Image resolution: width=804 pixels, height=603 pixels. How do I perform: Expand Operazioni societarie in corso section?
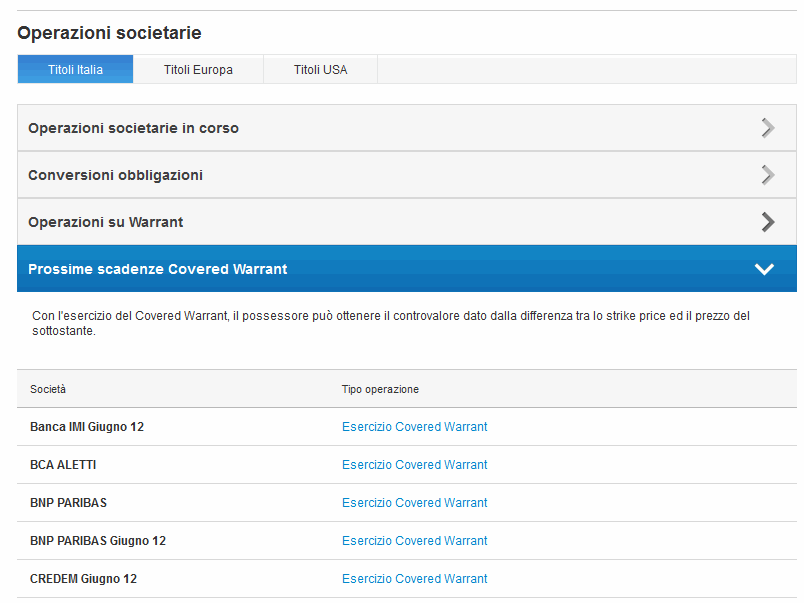(x=133, y=128)
